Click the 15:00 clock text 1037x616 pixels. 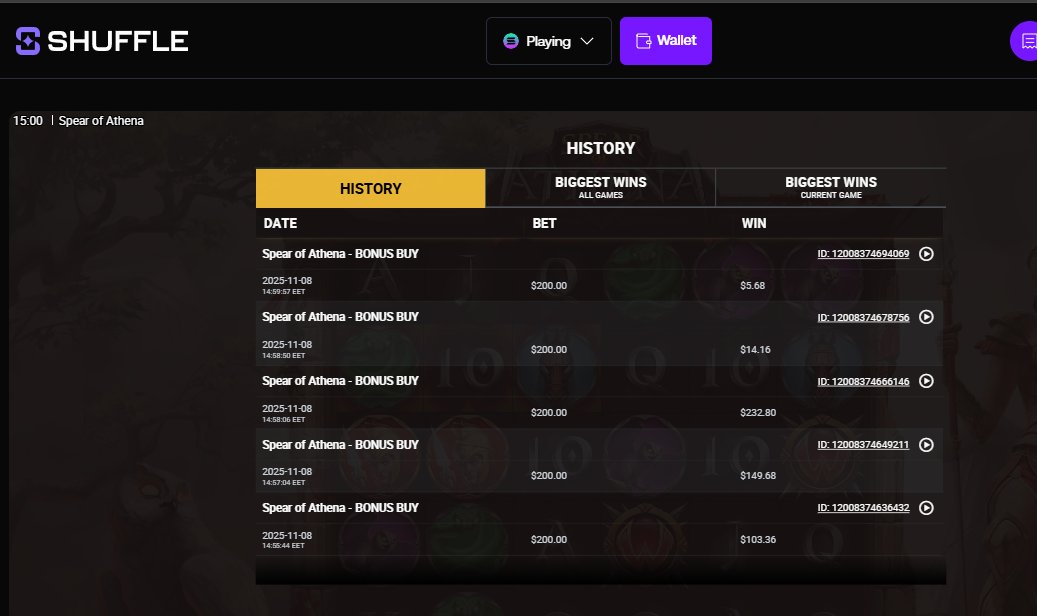(x=28, y=121)
